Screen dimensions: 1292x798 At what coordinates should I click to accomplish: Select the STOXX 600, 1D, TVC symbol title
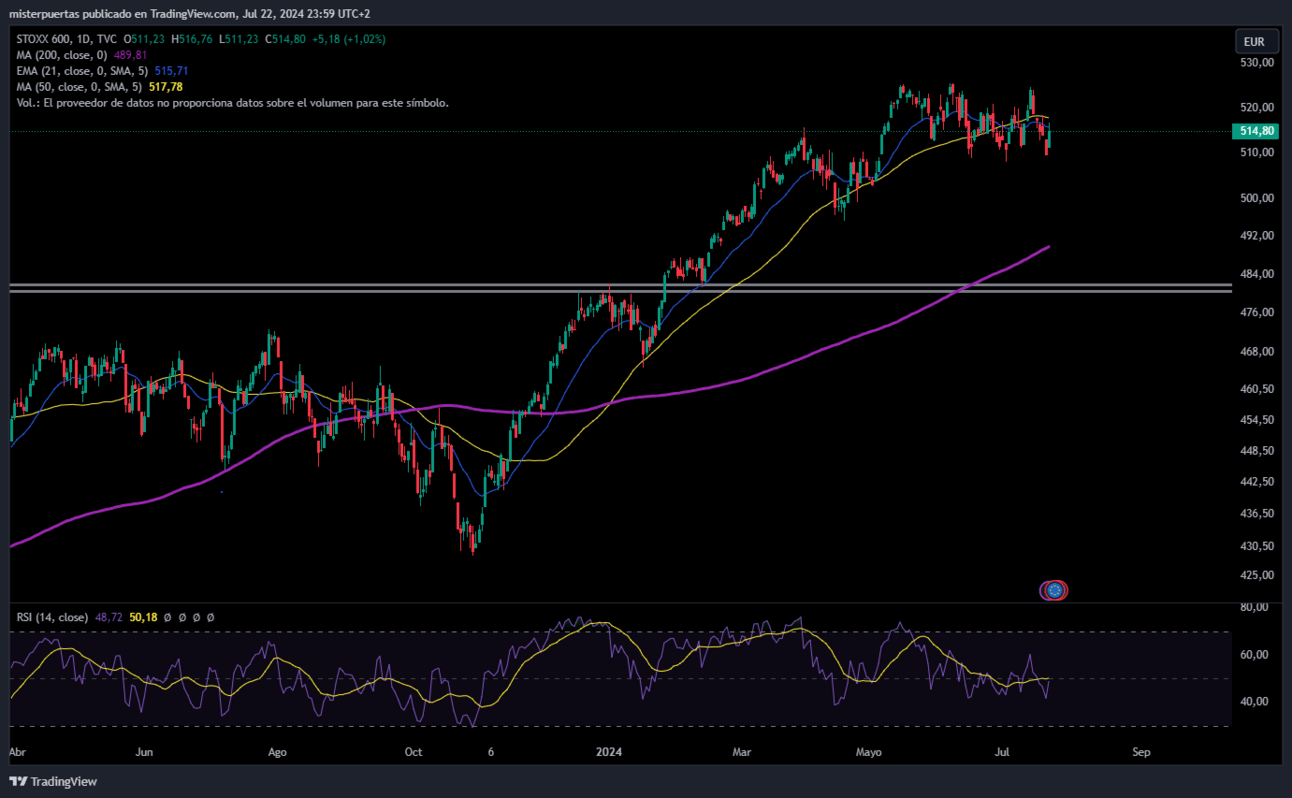66,39
